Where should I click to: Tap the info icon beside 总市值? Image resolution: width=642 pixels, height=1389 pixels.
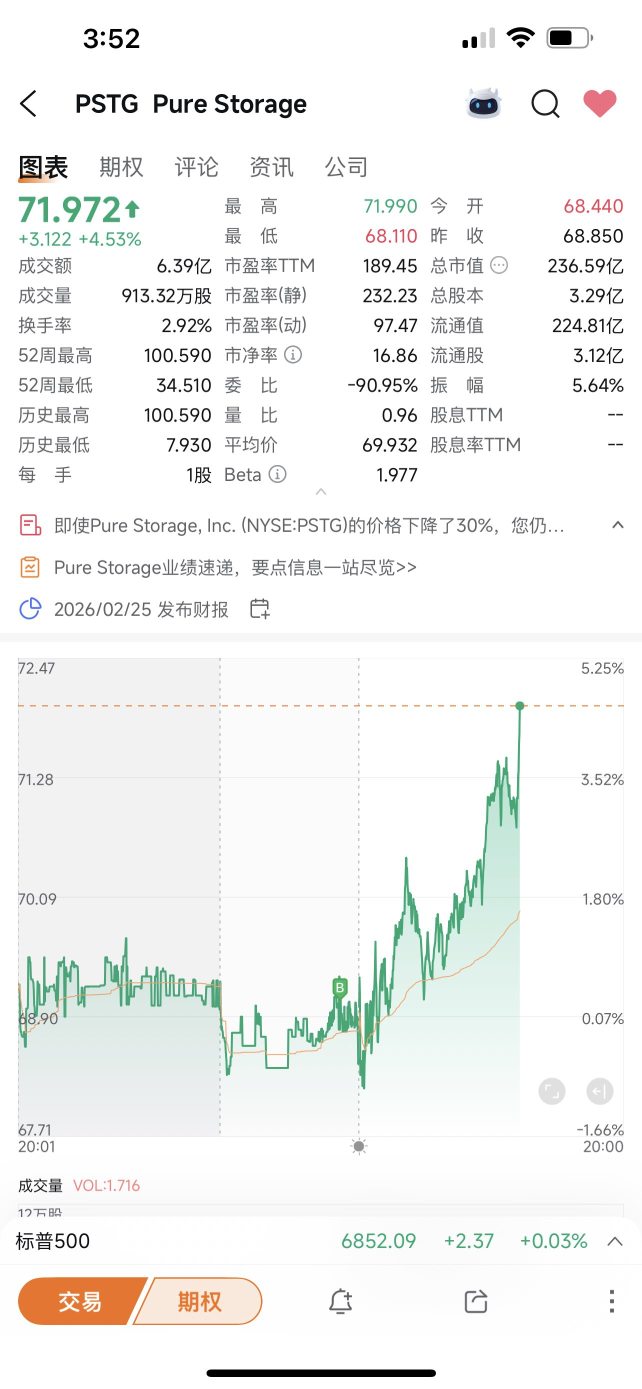(x=499, y=266)
